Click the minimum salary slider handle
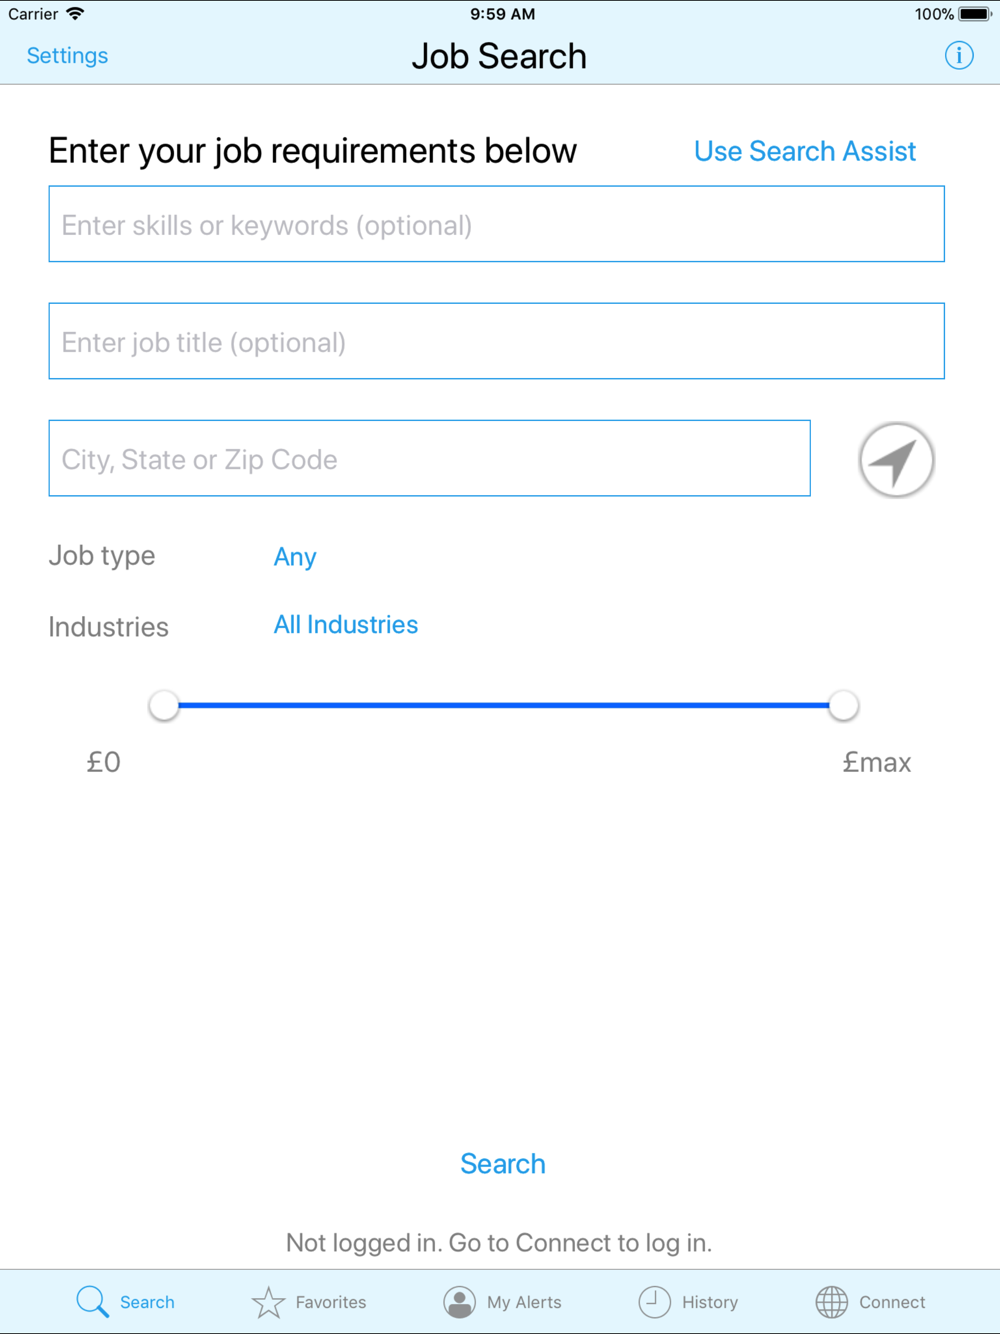This screenshot has height=1334, width=1000. 164,706
